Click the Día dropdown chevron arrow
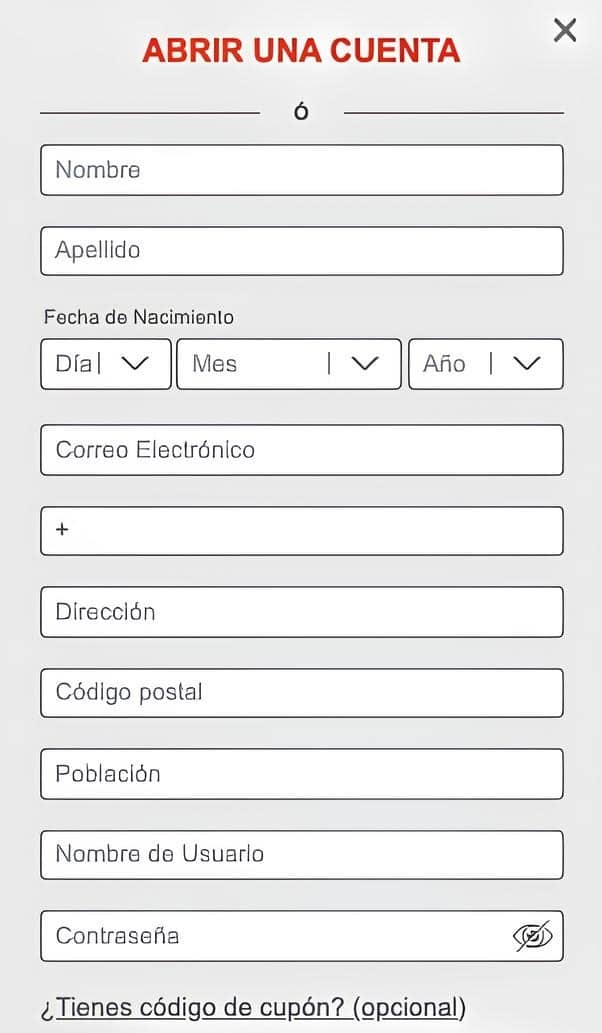This screenshot has width=602, height=1033. coord(134,364)
